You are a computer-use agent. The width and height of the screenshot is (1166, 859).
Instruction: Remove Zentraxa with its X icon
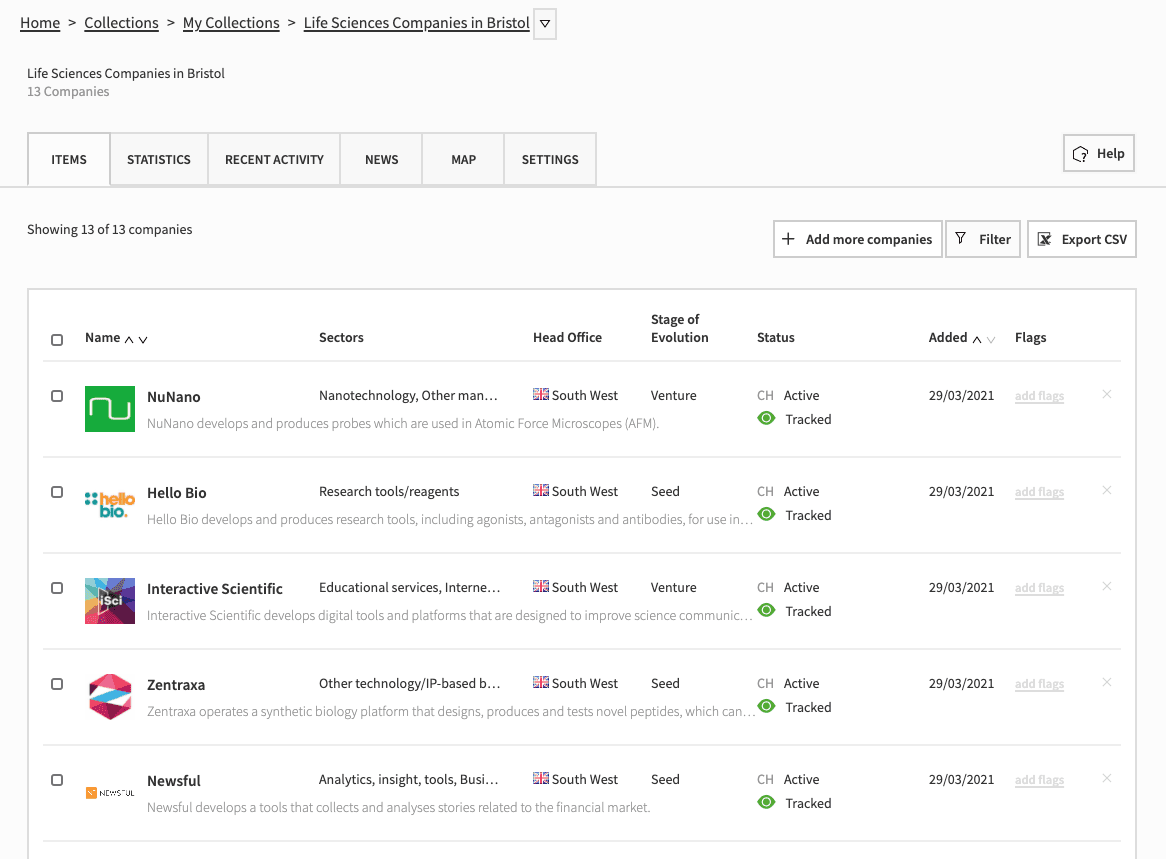click(1107, 682)
